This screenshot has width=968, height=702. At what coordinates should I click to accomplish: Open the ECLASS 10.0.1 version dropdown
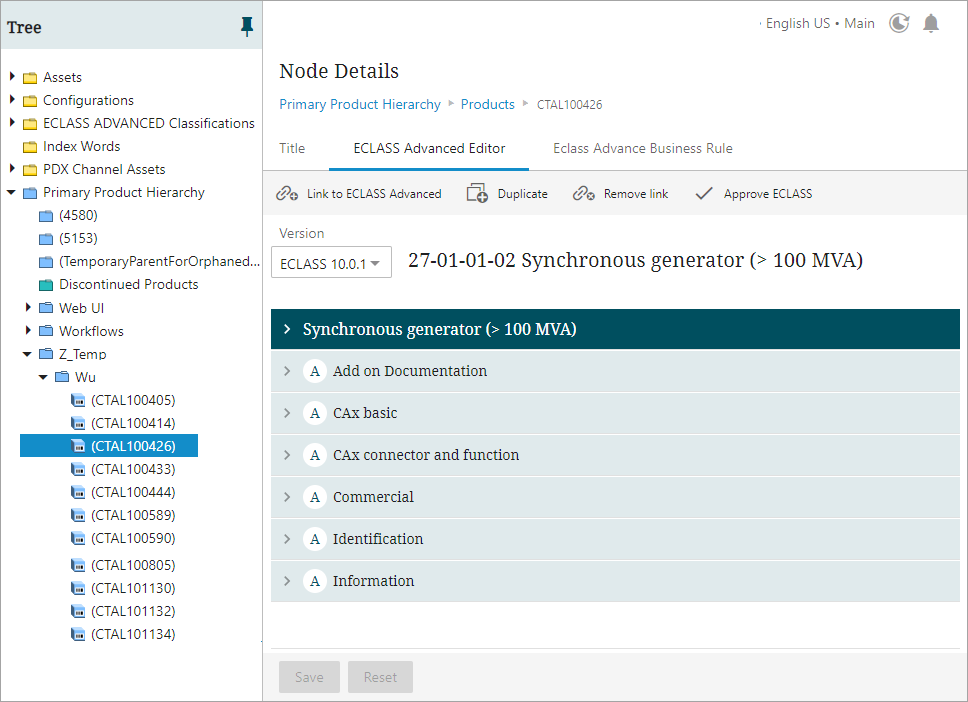pyautogui.click(x=331, y=261)
